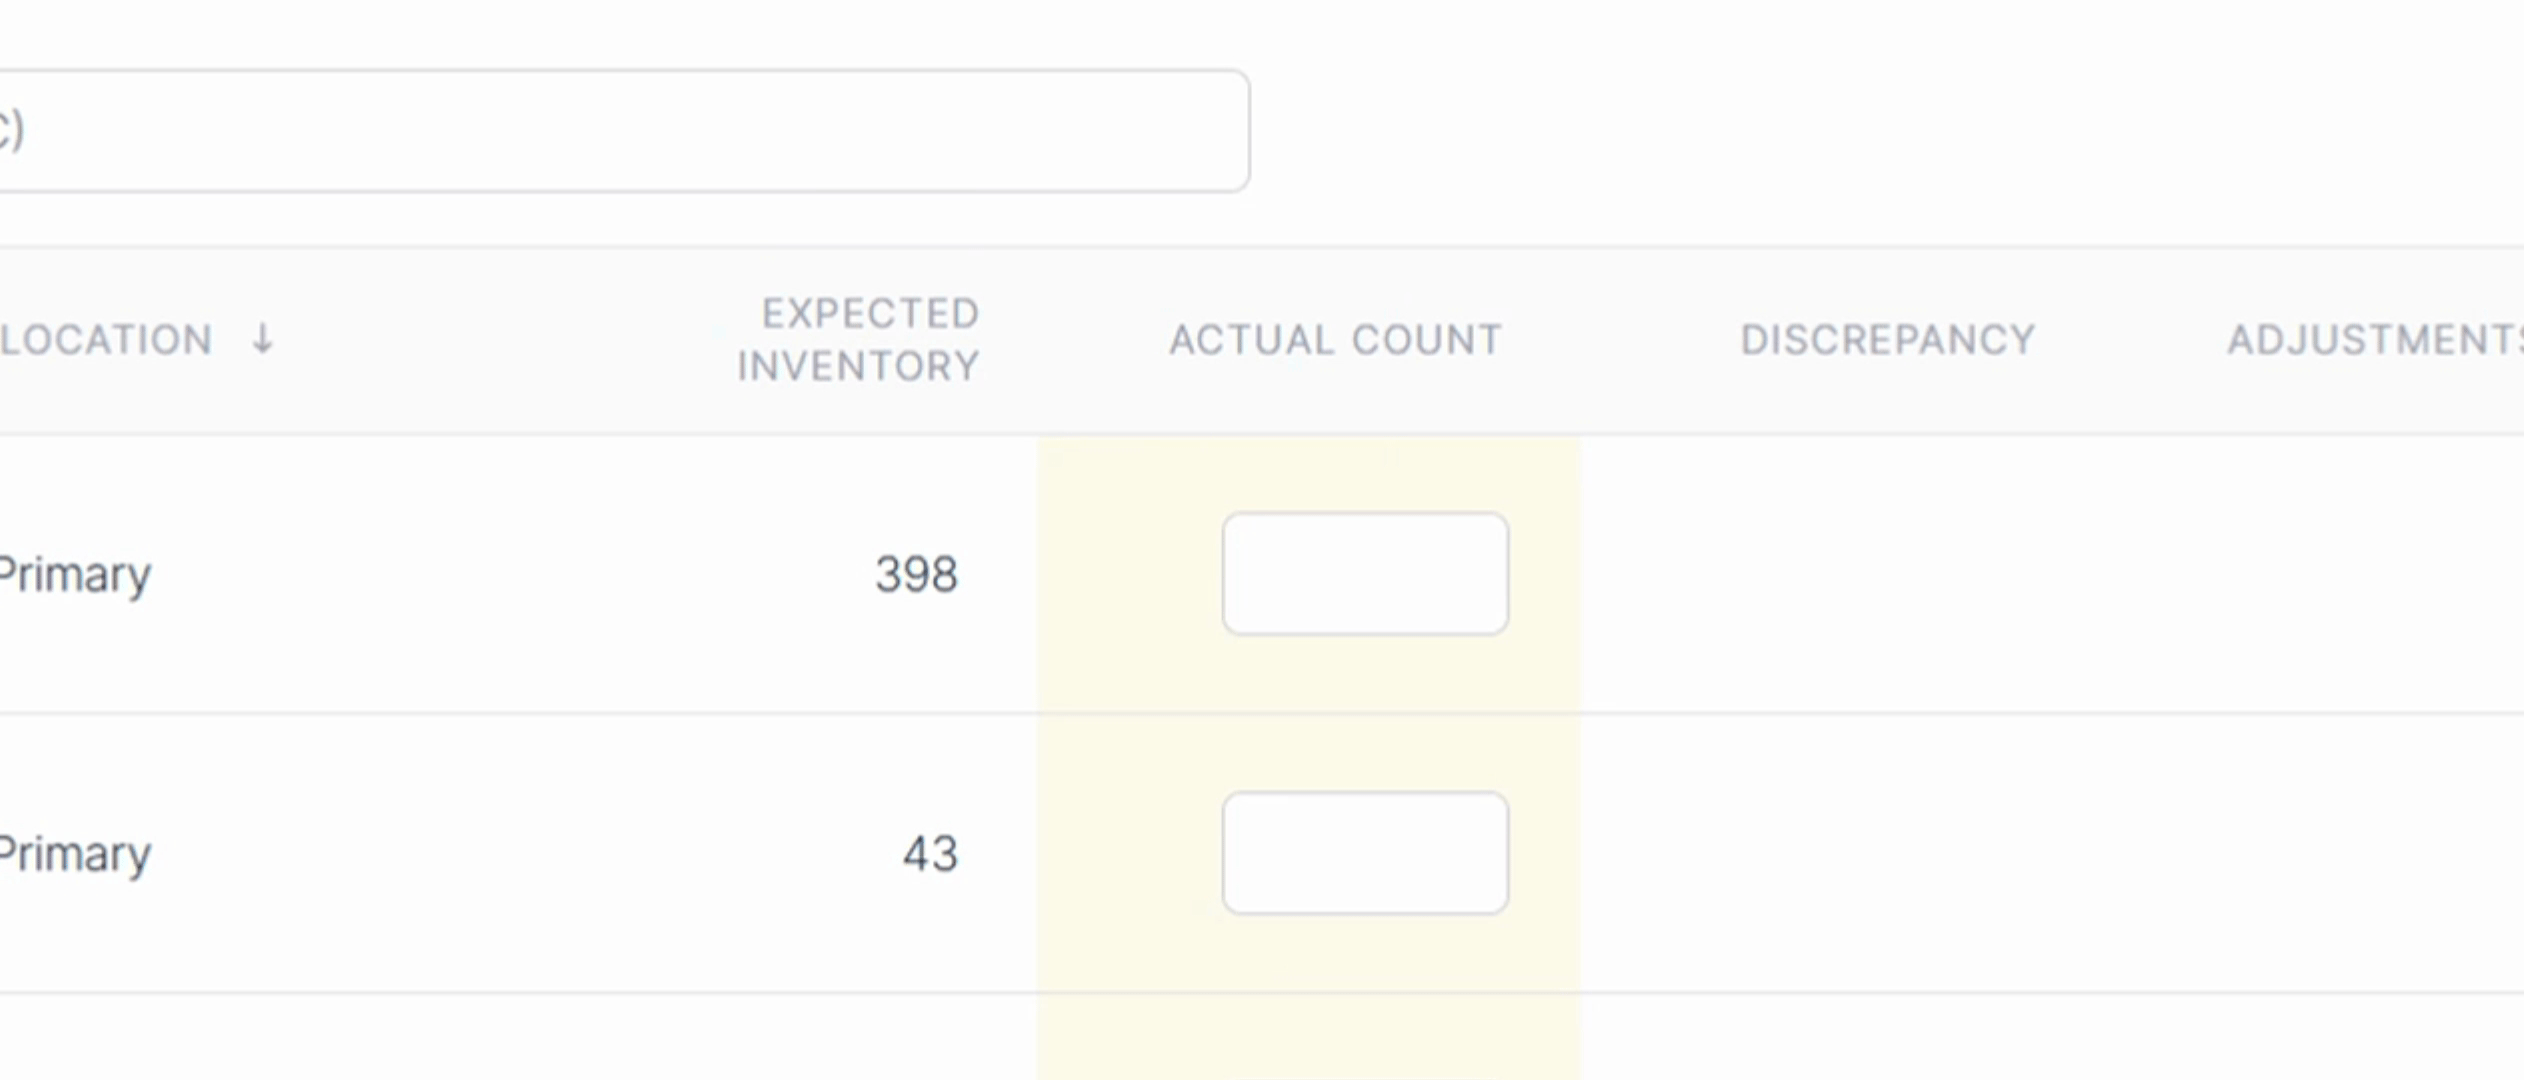Image resolution: width=2524 pixels, height=1080 pixels.
Task: Click the empty Discrepancy cell in the 398 row
Action: click(x=1887, y=575)
